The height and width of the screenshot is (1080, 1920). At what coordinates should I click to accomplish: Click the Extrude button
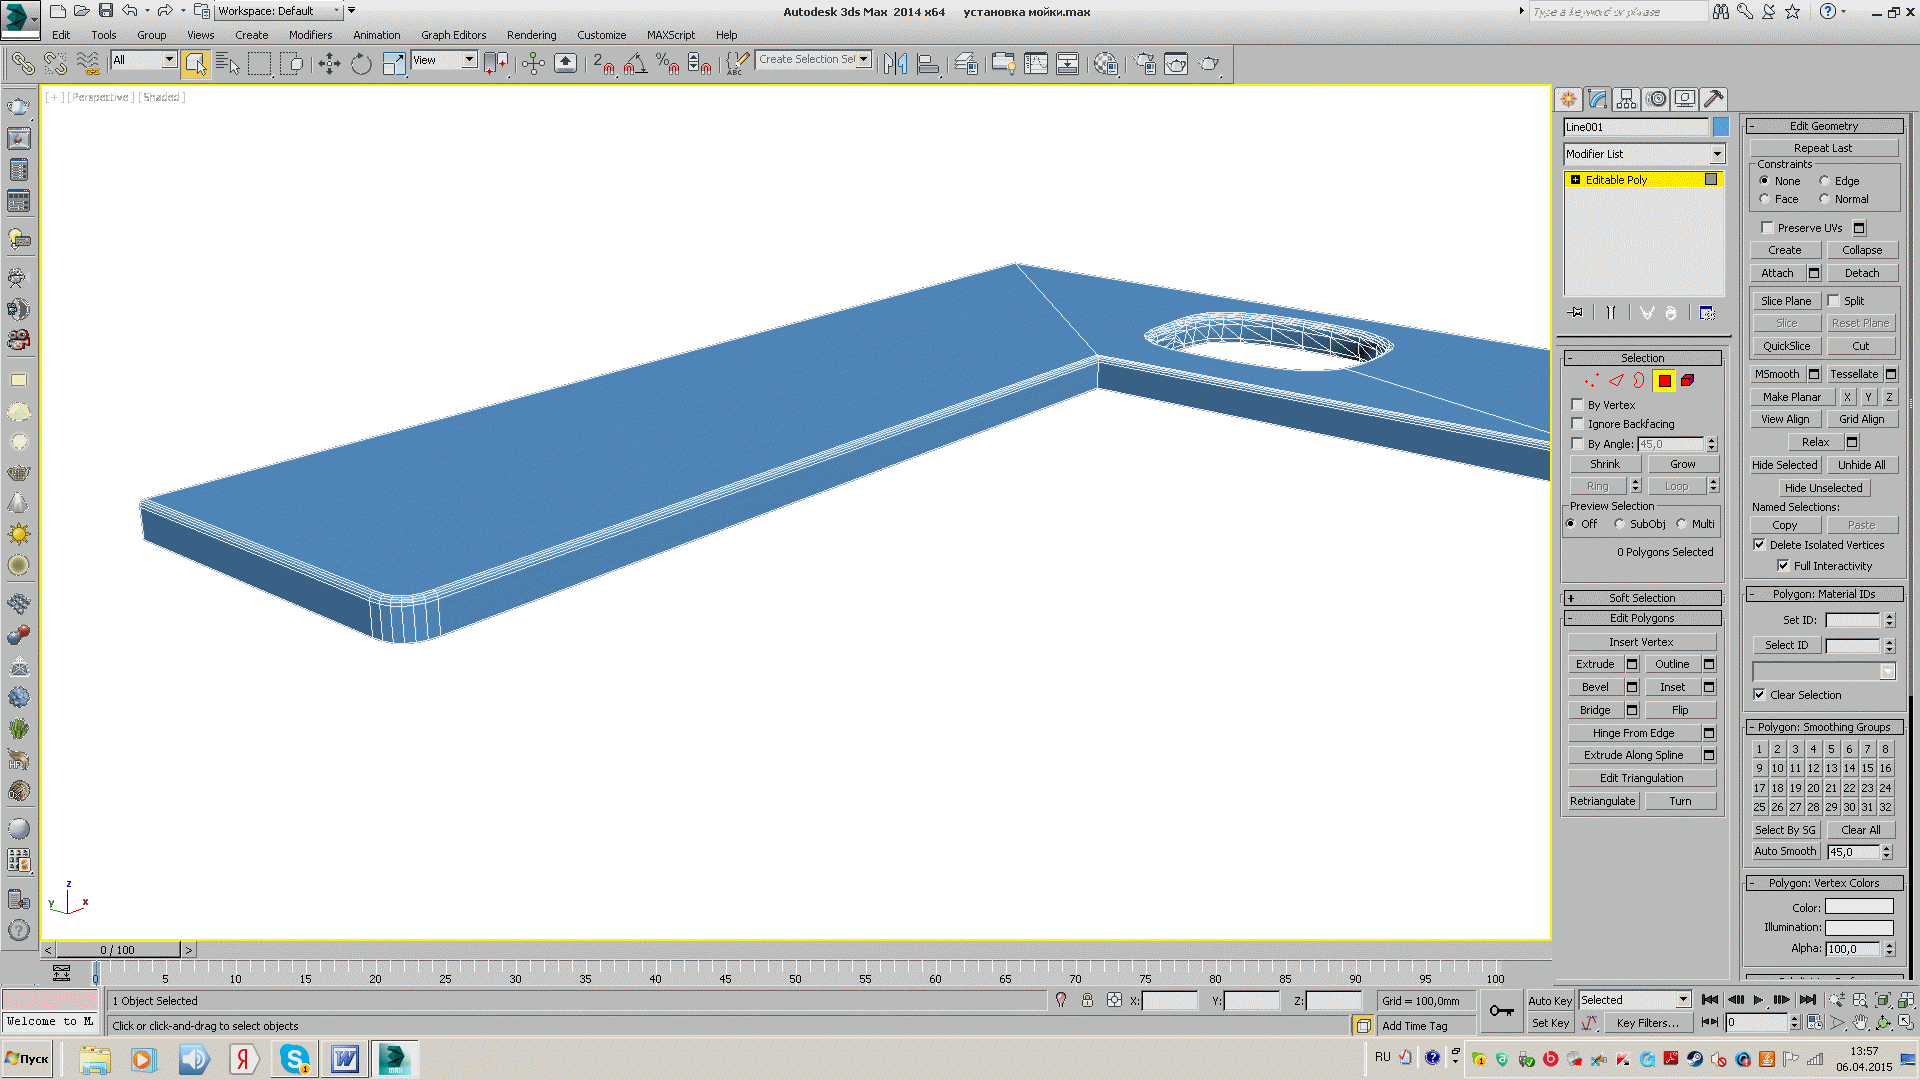click(x=1595, y=664)
